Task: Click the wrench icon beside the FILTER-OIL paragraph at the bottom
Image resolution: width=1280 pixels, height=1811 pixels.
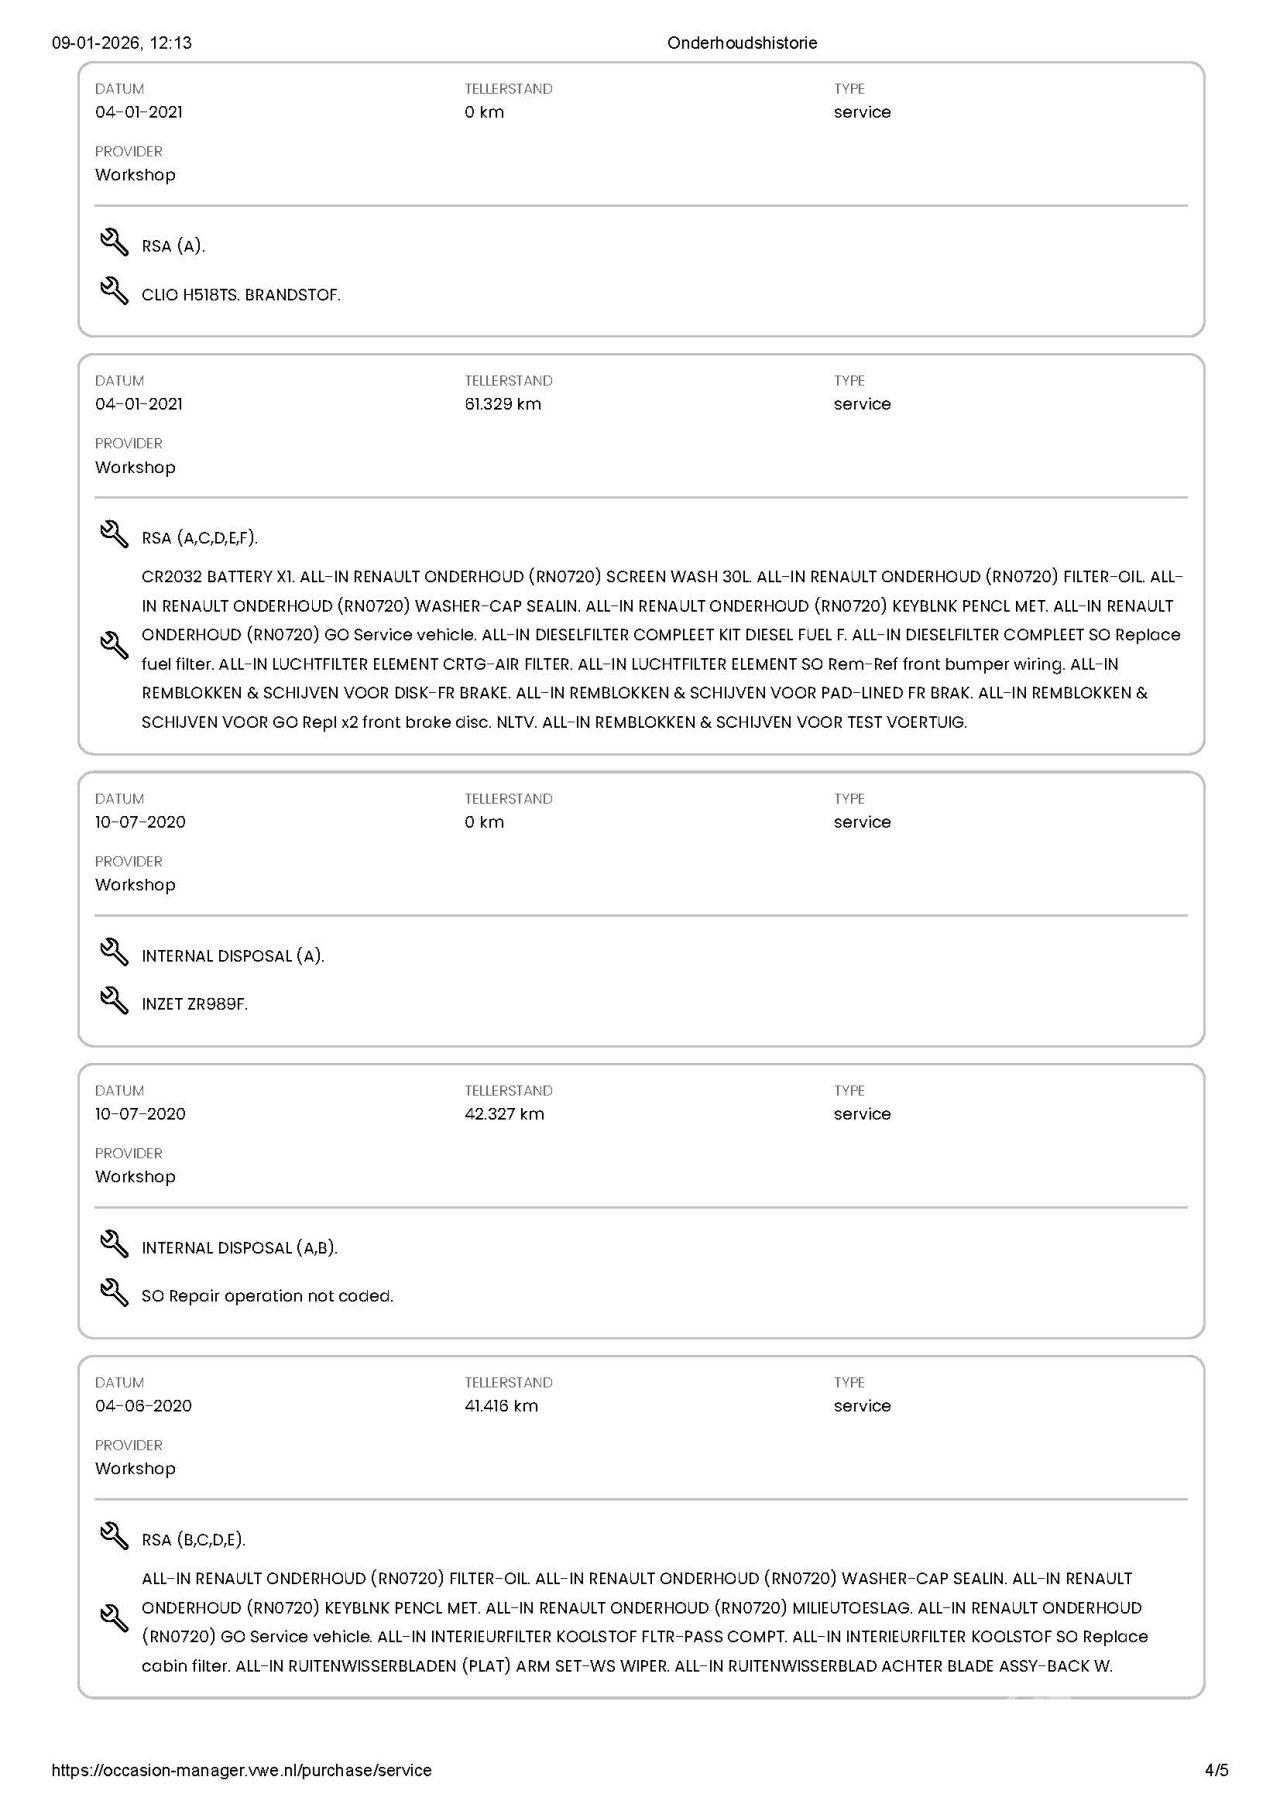Action: point(115,1619)
